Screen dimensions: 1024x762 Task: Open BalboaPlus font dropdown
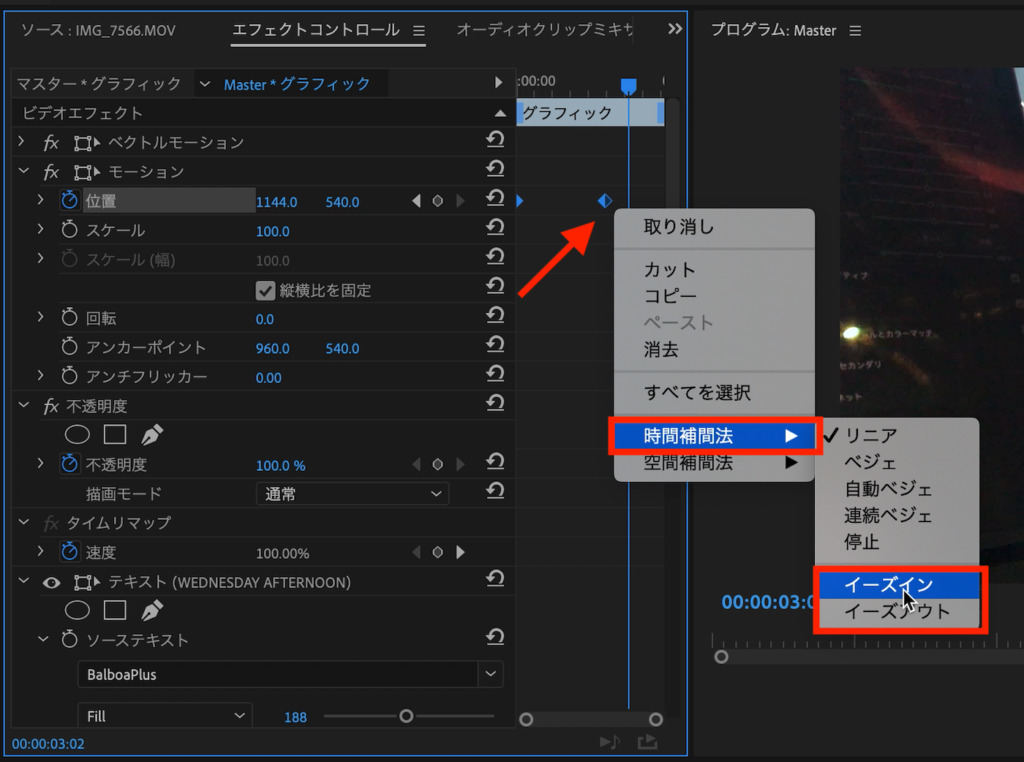[490, 674]
